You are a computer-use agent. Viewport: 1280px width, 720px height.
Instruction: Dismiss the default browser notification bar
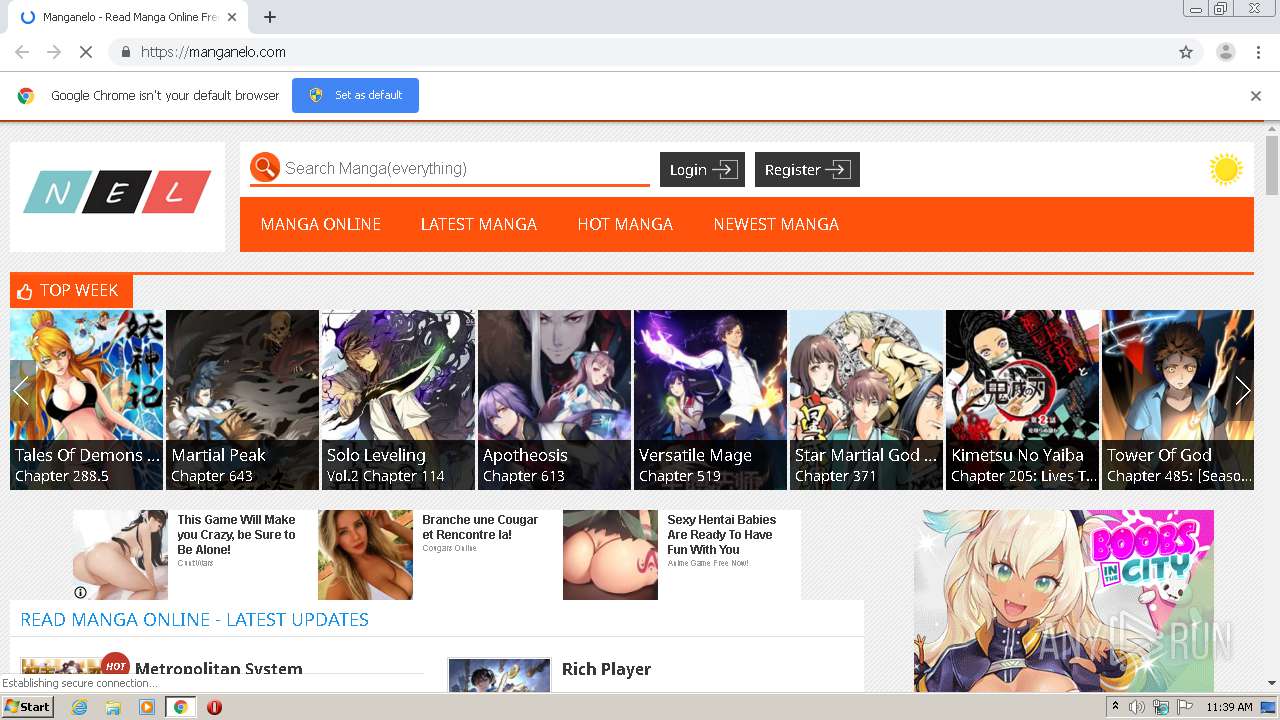1255,96
